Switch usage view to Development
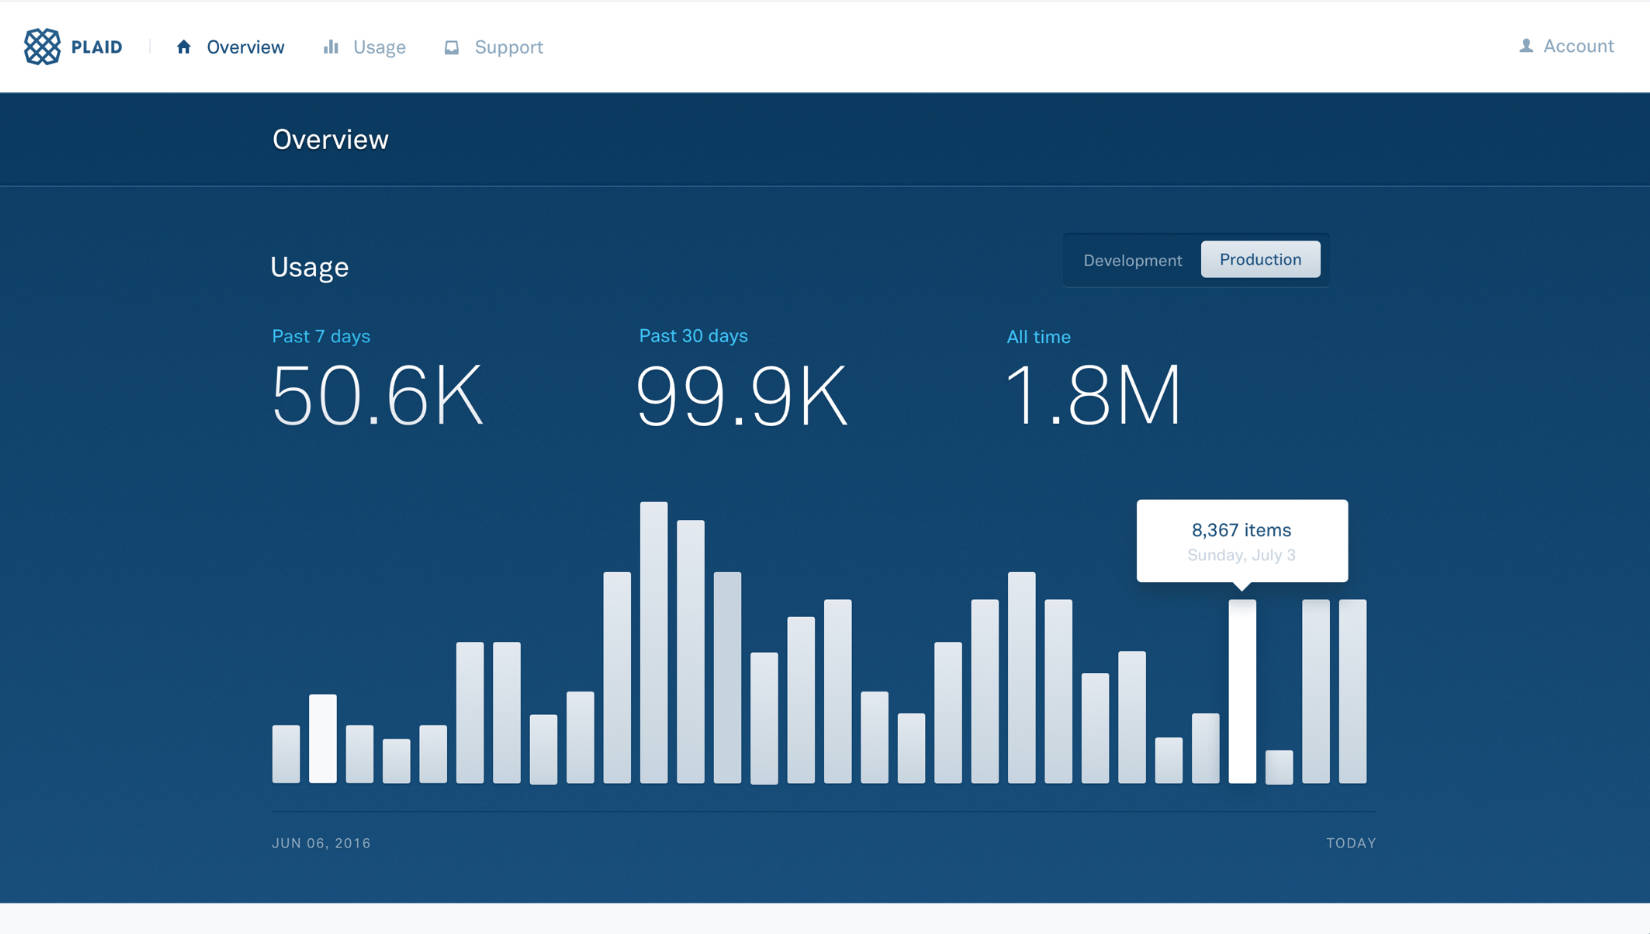Viewport: 1650px width, 934px height. (1132, 260)
